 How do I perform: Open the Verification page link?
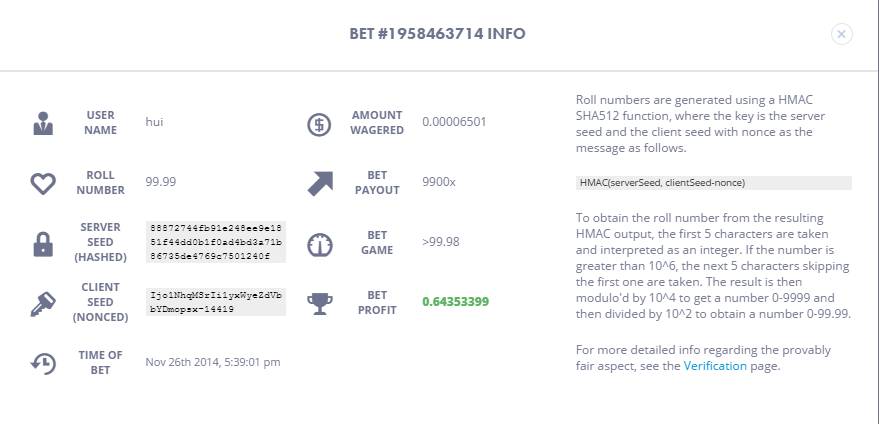click(x=715, y=366)
